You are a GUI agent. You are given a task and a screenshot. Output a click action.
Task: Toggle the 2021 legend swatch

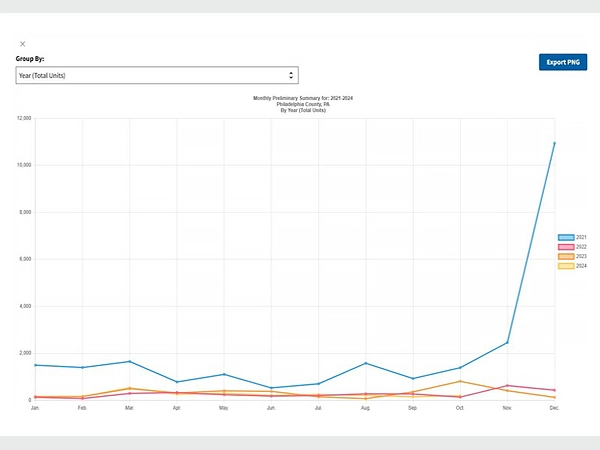click(x=566, y=237)
